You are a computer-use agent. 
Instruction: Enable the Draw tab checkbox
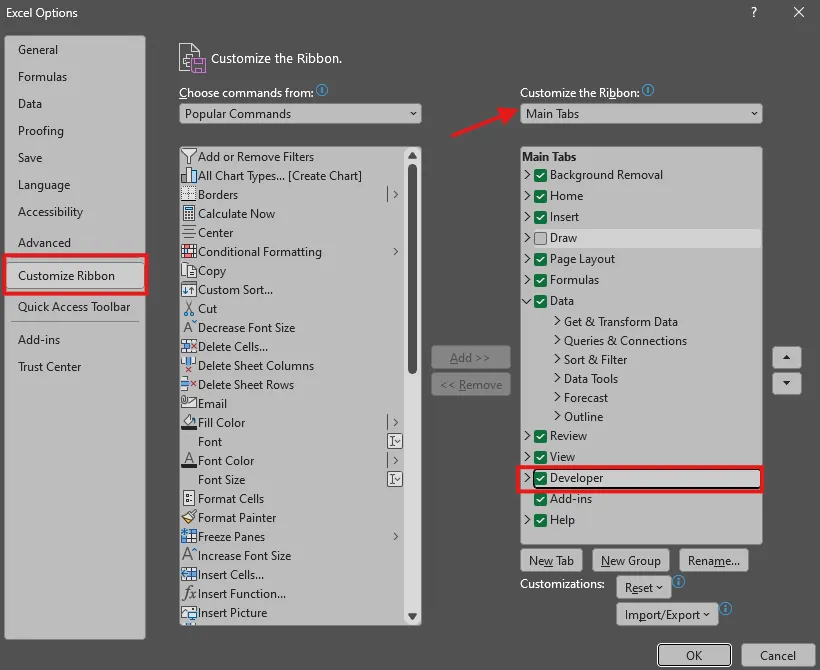pyautogui.click(x=542, y=238)
